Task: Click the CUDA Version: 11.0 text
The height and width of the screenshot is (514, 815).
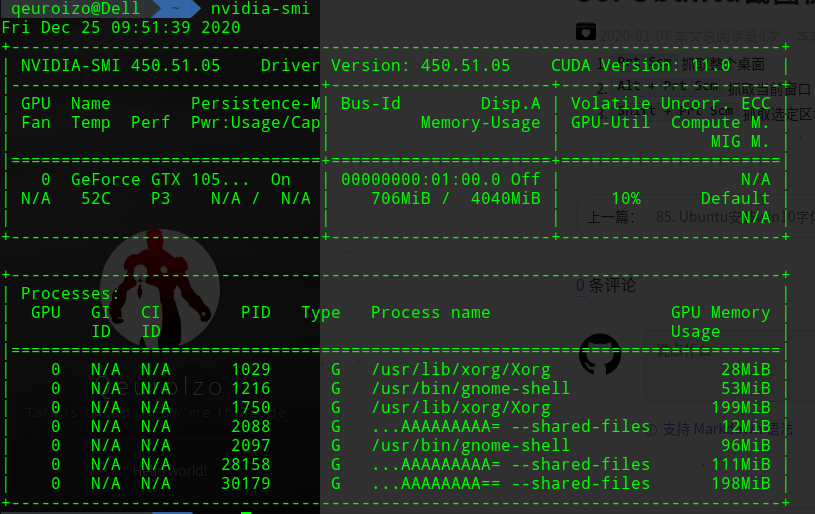Action: 655,66
